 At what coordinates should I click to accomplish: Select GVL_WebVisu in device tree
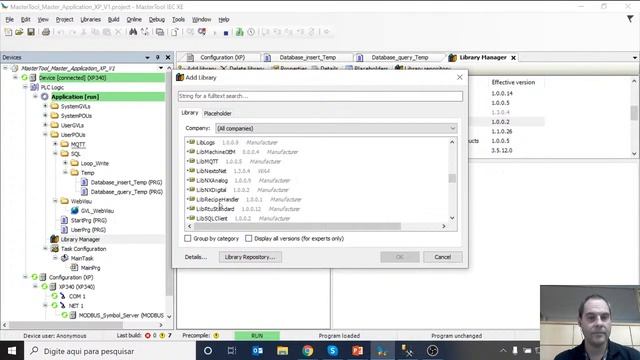point(97,211)
